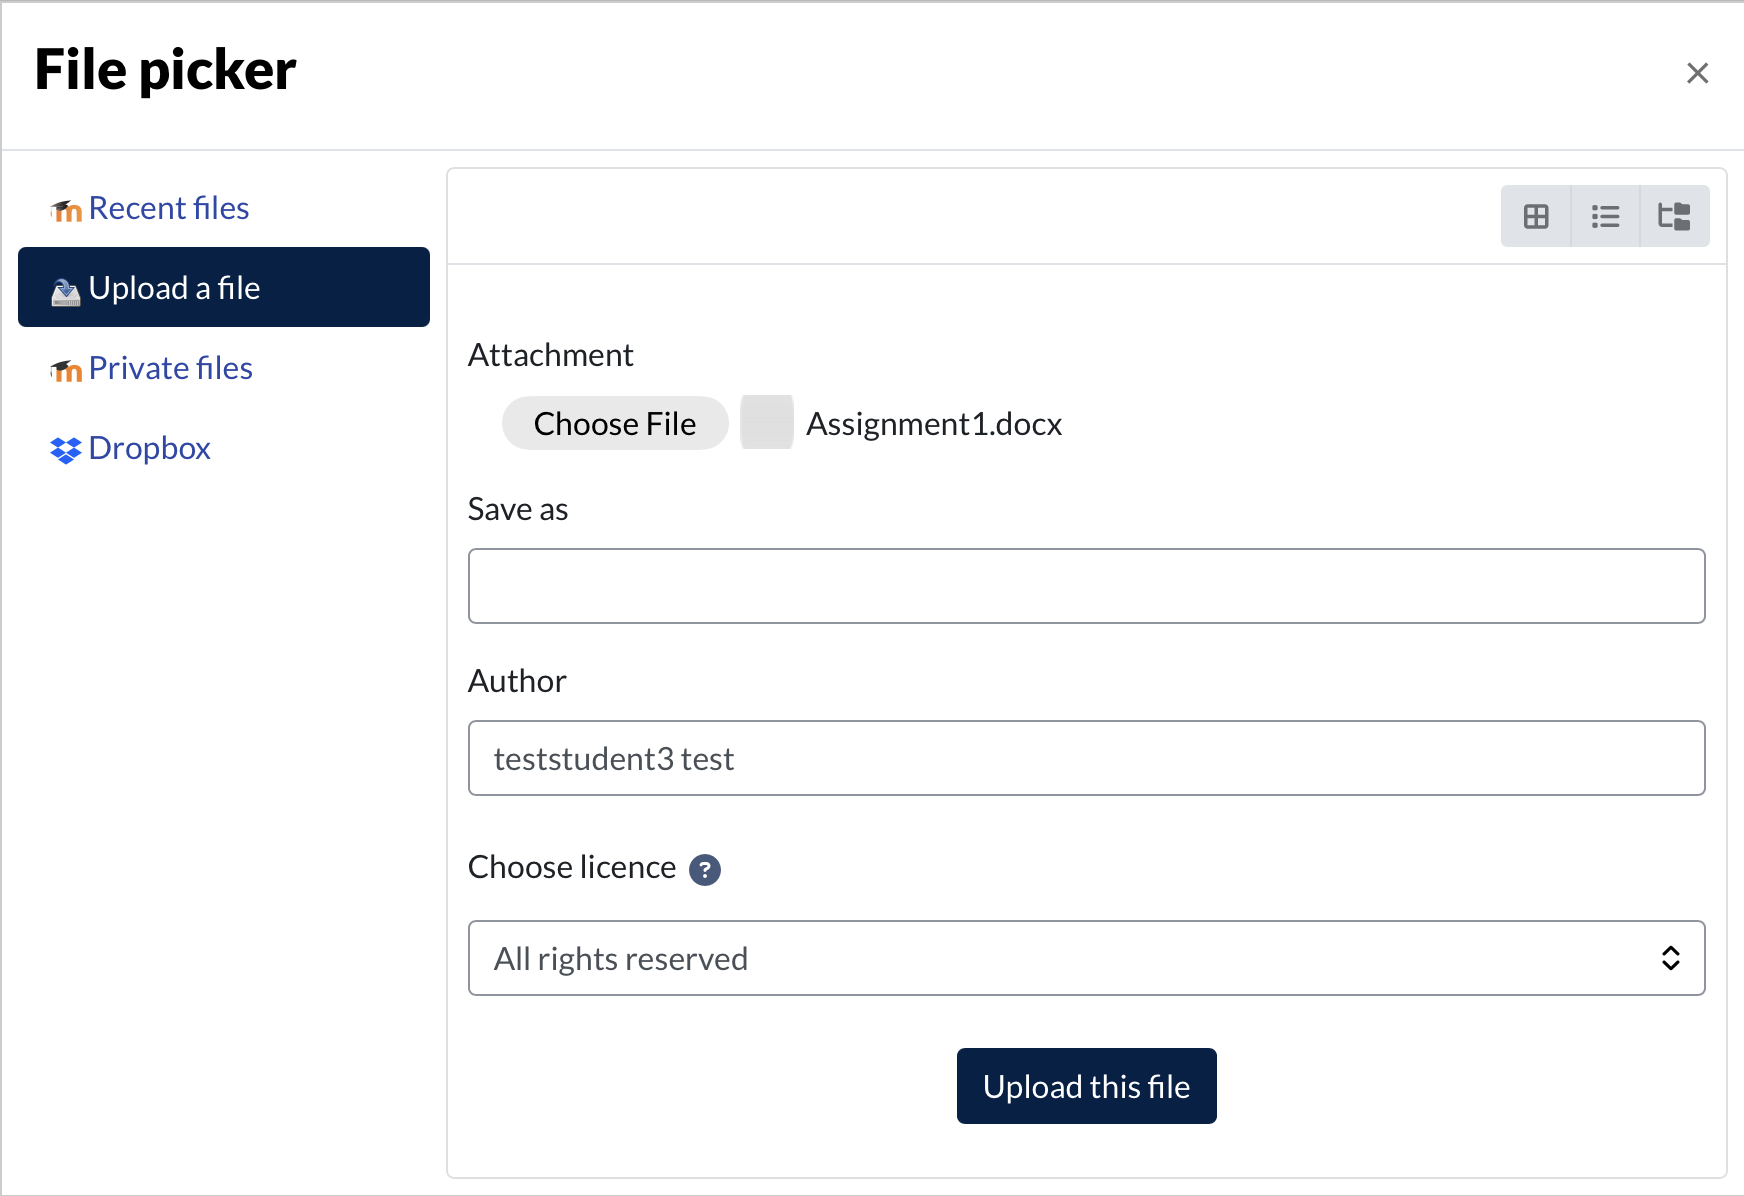Click the Upload this file button

click(1086, 1086)
